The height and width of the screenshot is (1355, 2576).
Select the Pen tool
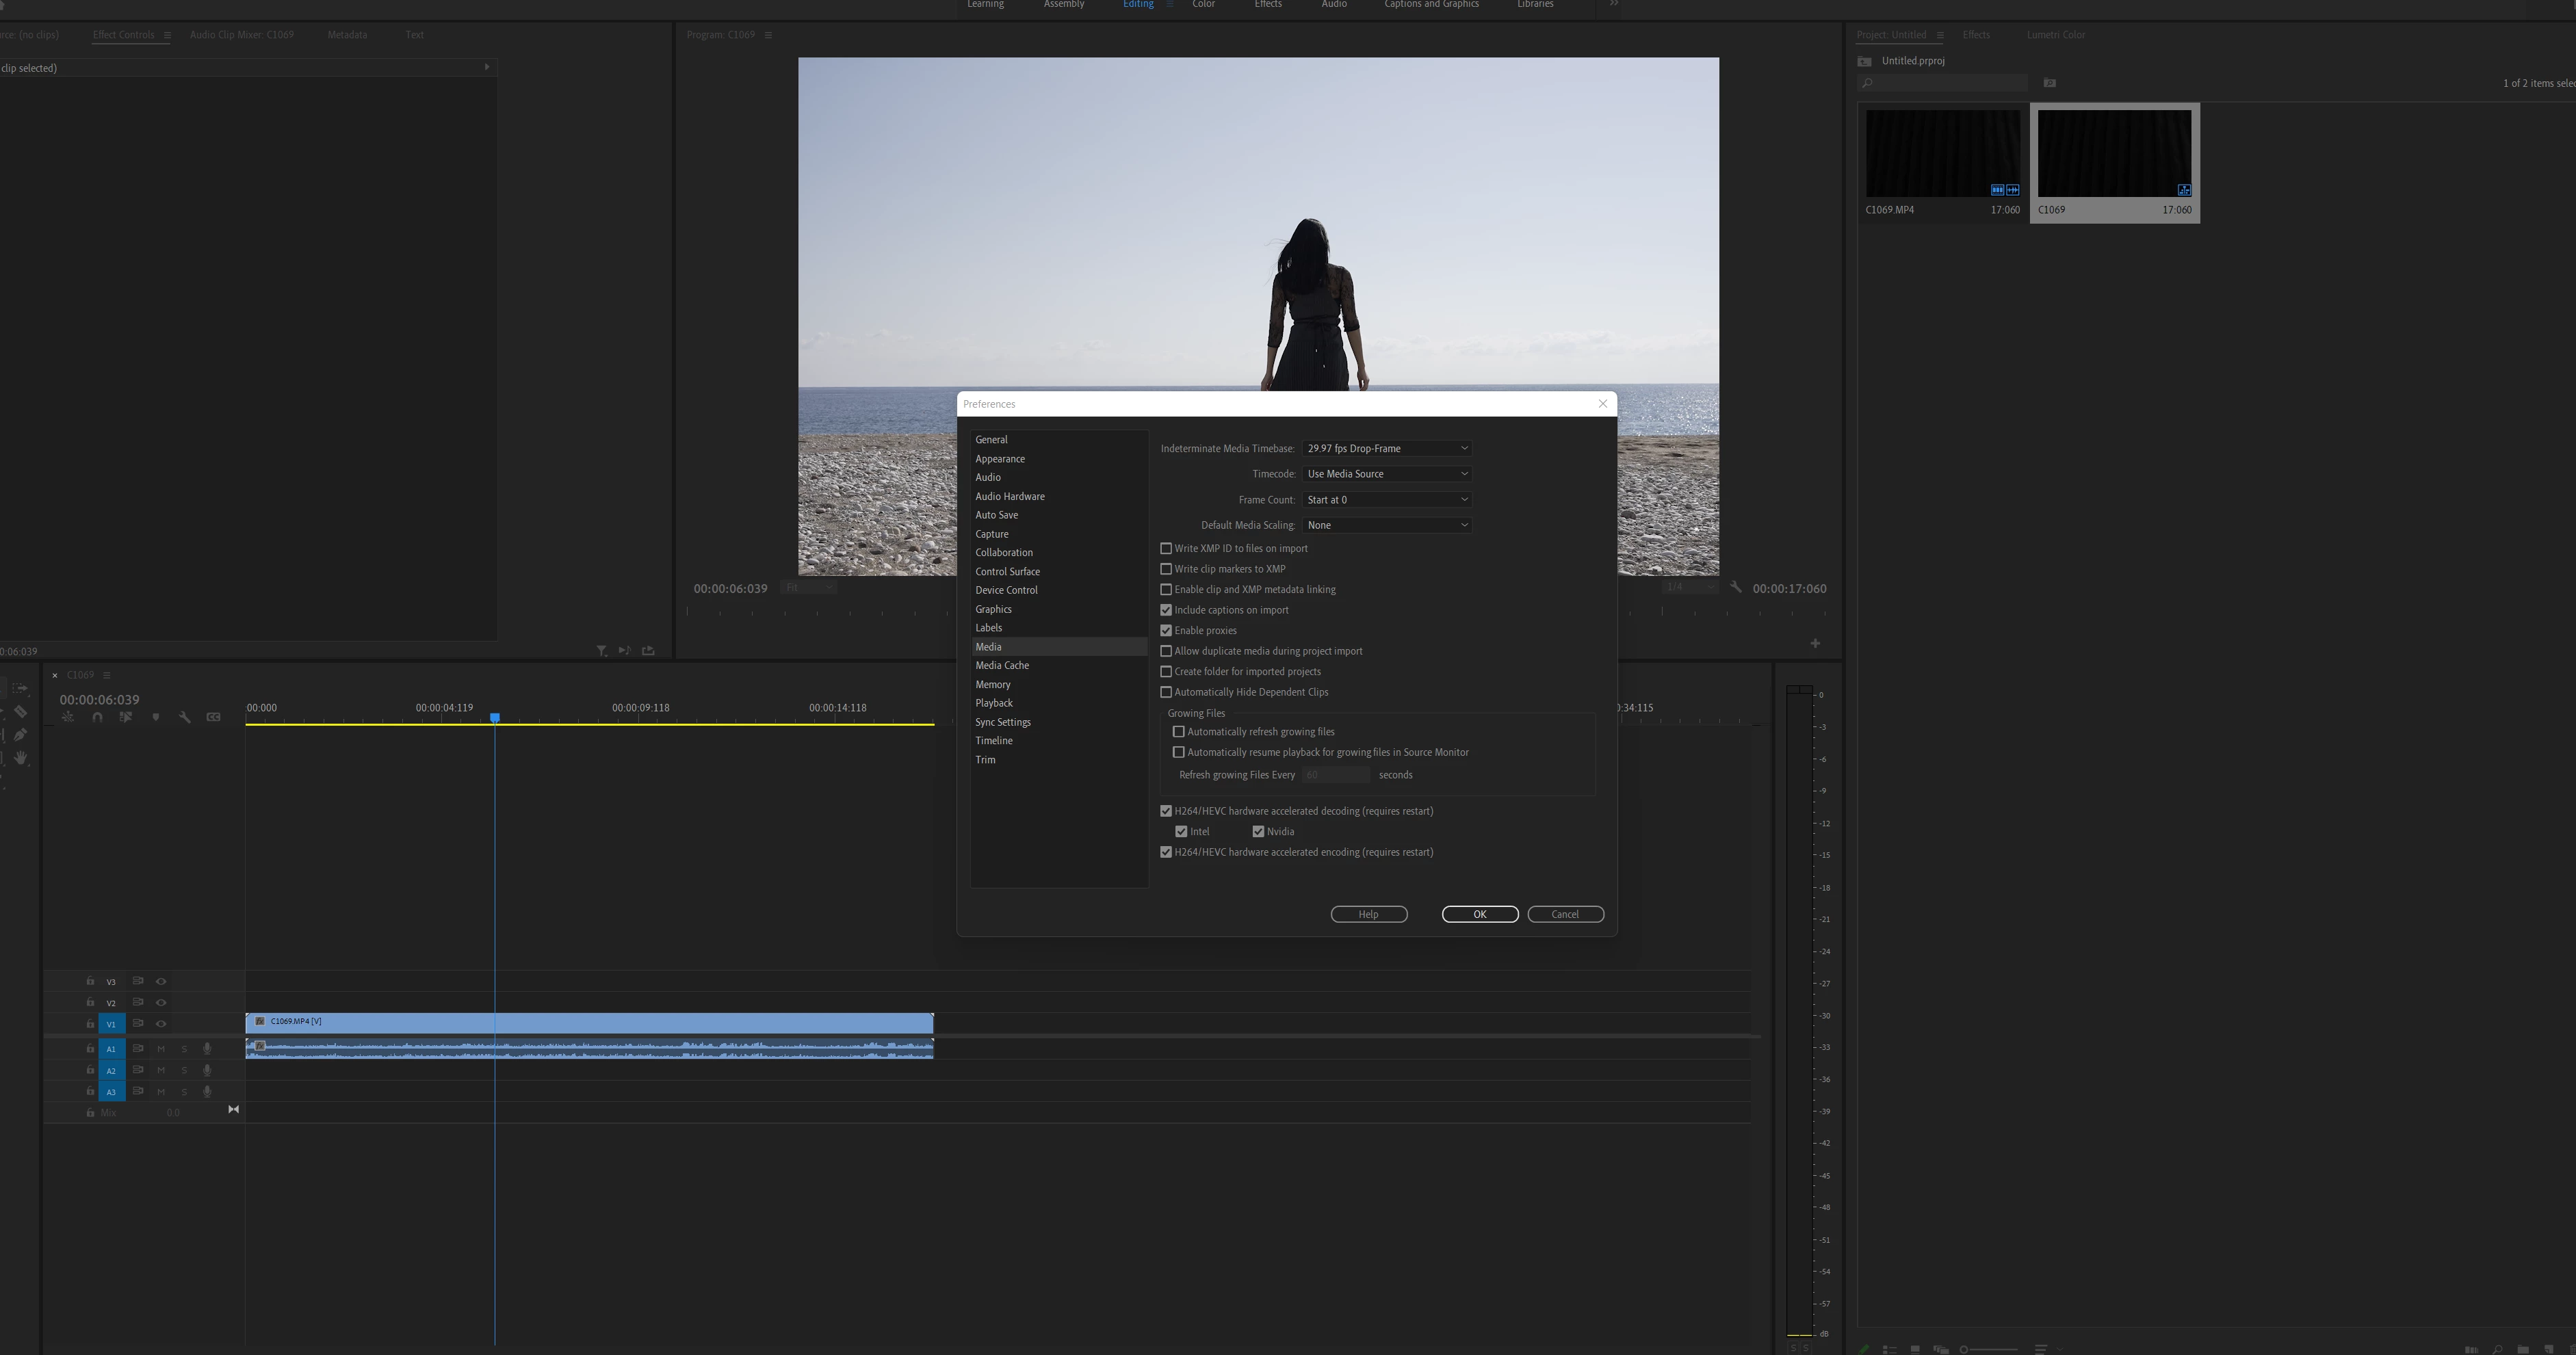[20, 735]
